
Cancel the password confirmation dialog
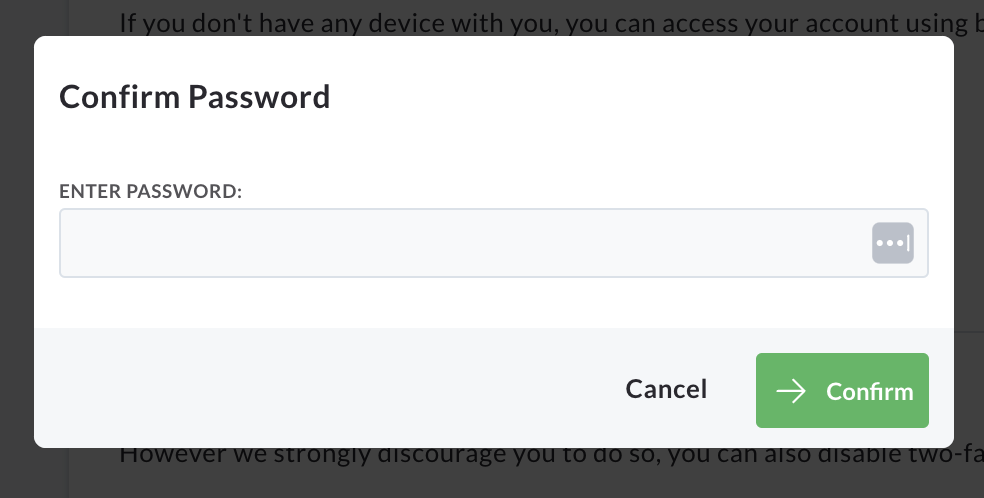[x=666, y=389]
